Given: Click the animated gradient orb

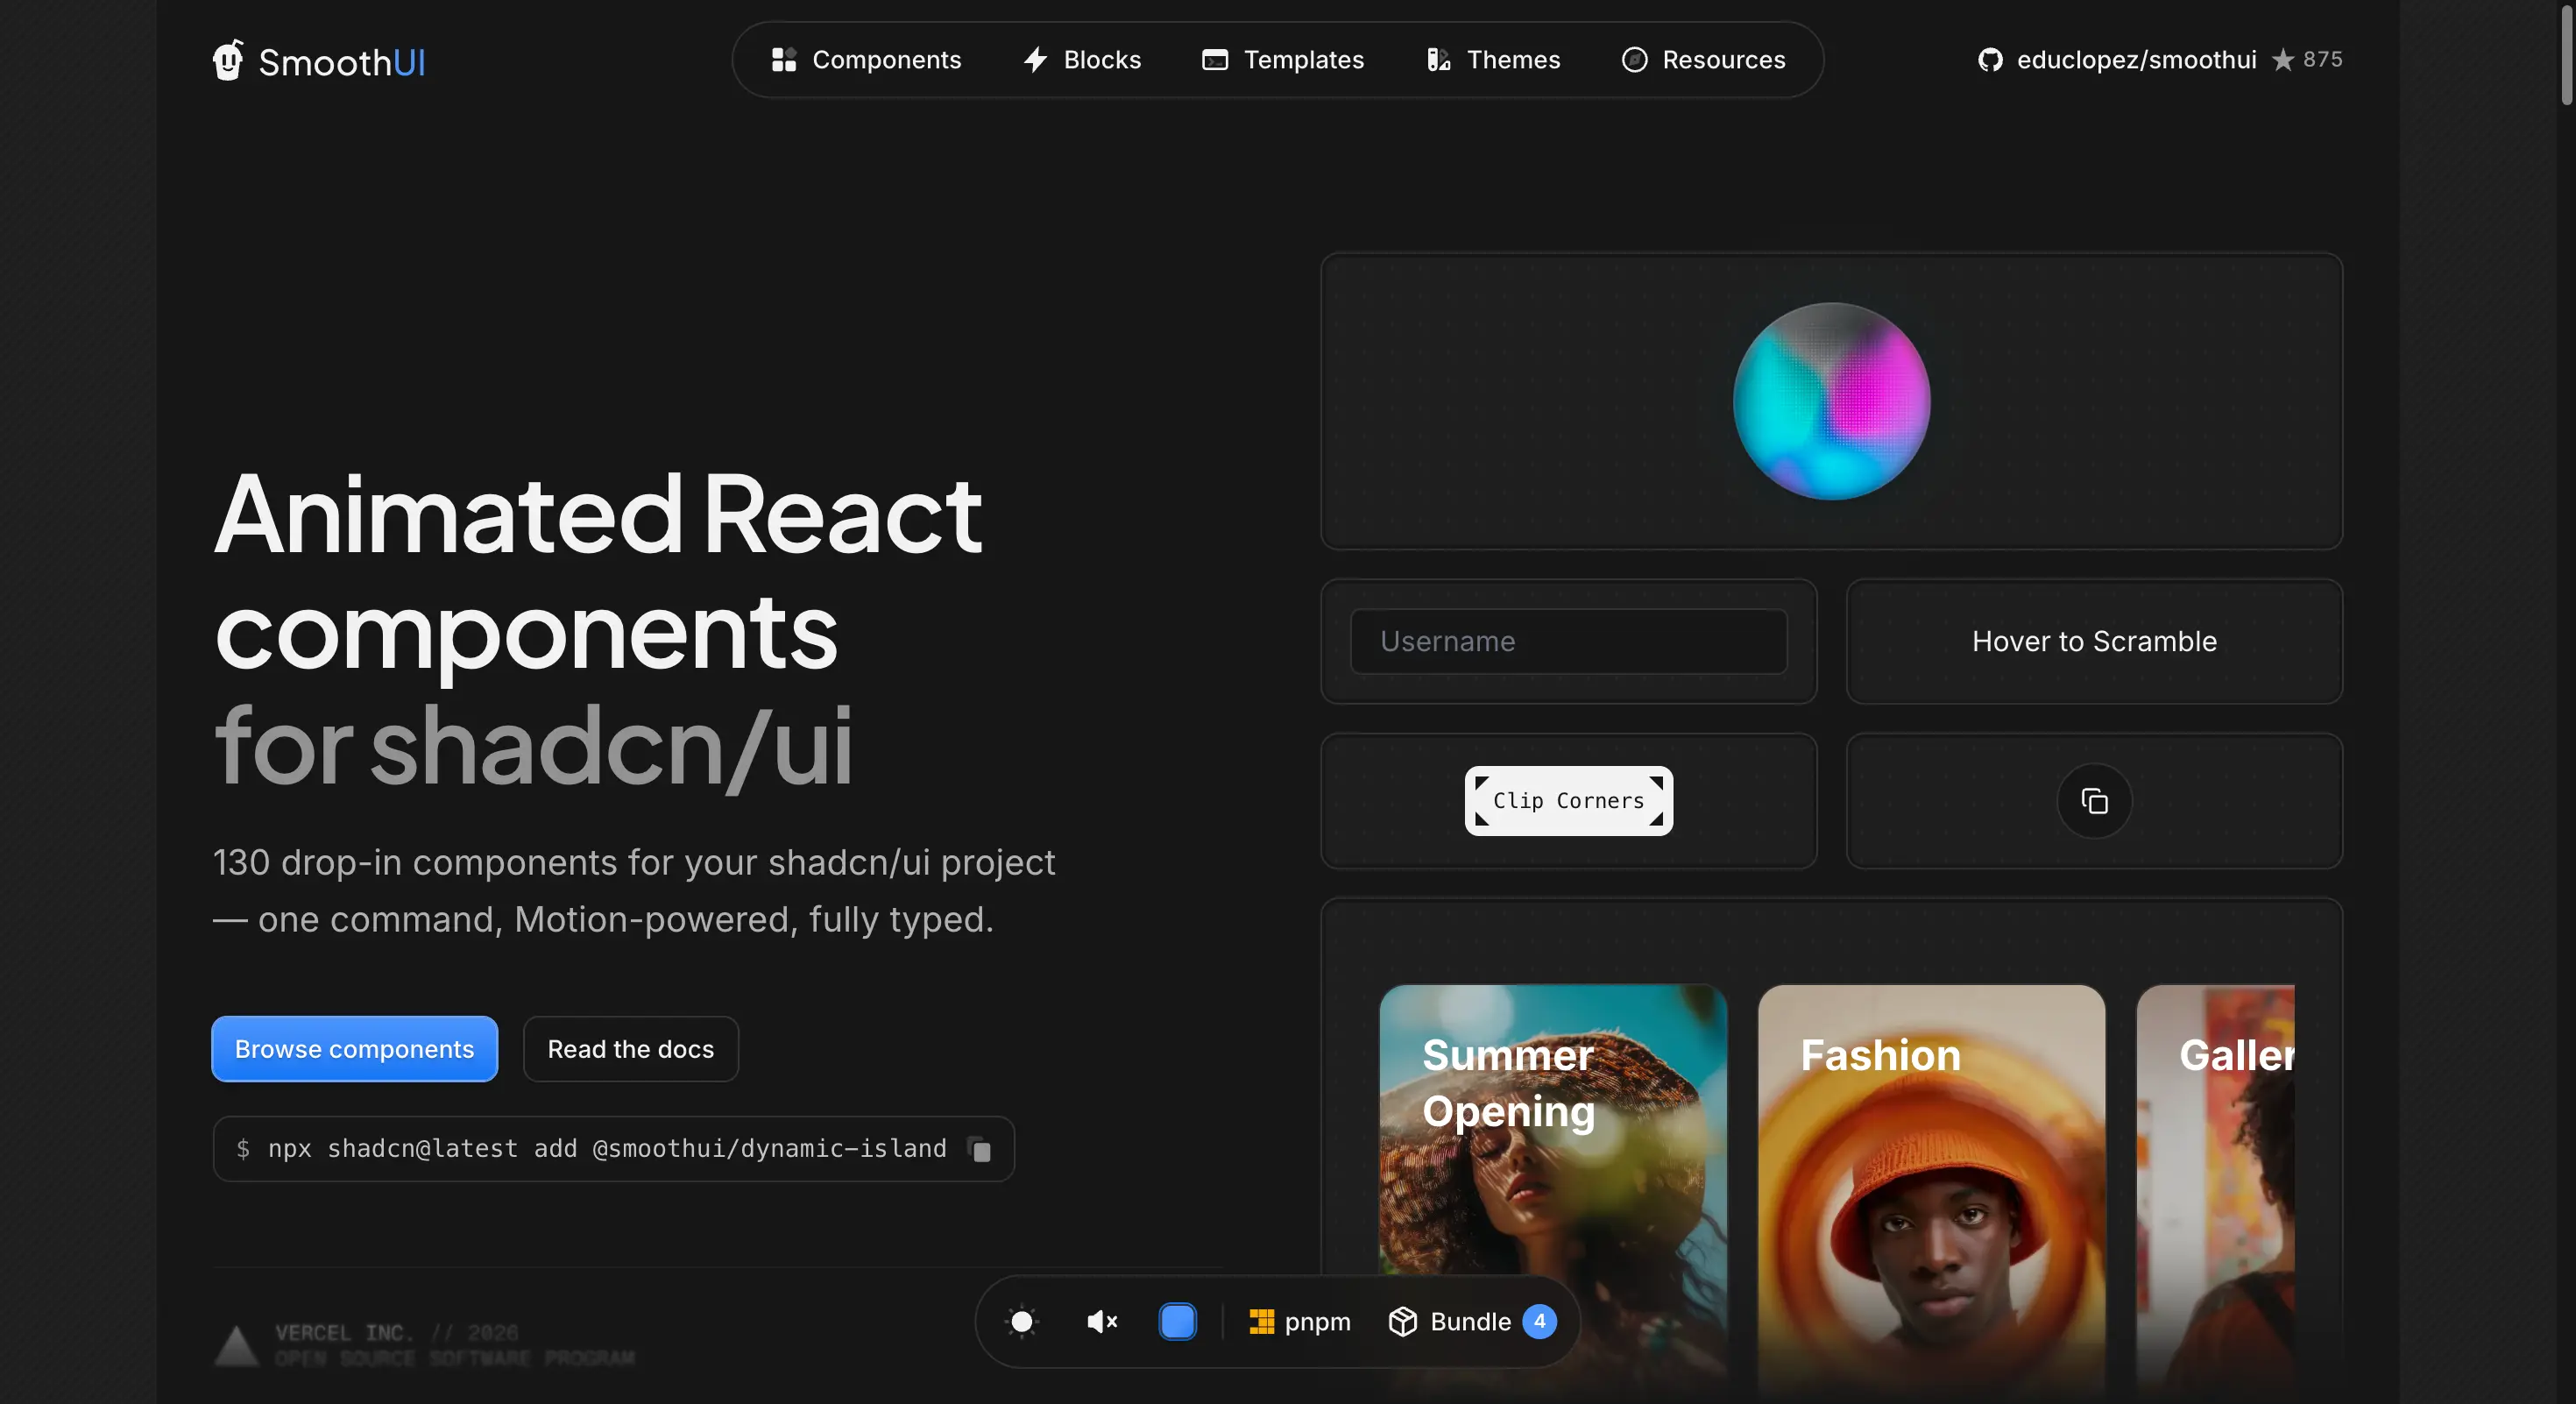Looking at the screenshot, I should [x=1831, y=401].
